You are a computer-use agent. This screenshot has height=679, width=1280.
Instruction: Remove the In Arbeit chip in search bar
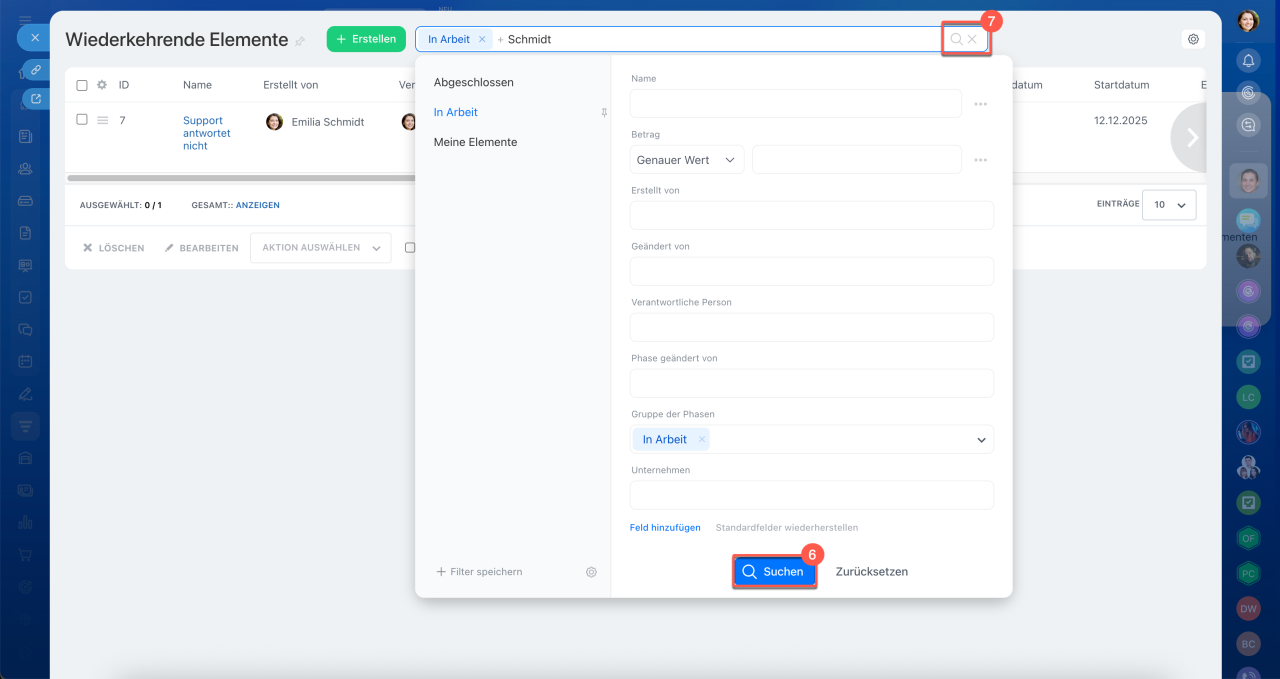tap(482, 39)
